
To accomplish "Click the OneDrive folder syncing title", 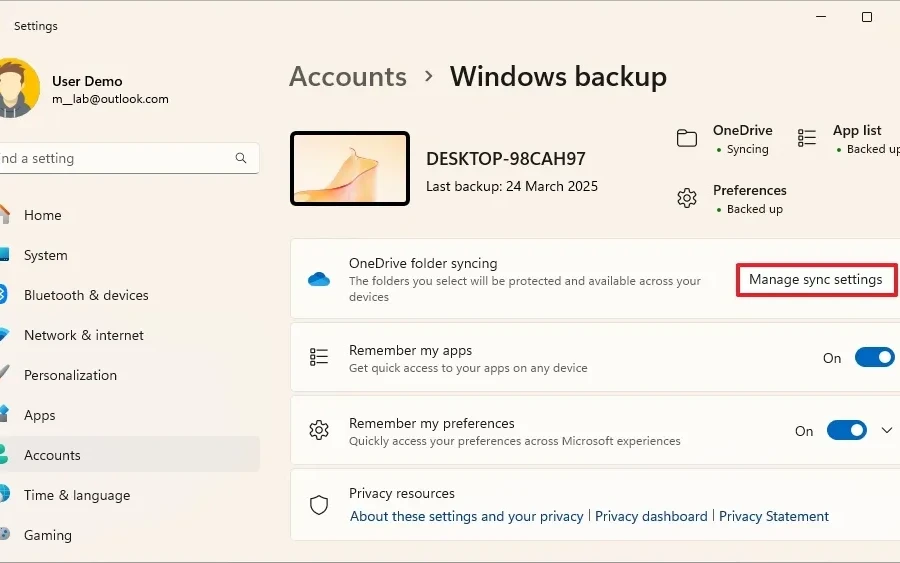I will [423, 263].
